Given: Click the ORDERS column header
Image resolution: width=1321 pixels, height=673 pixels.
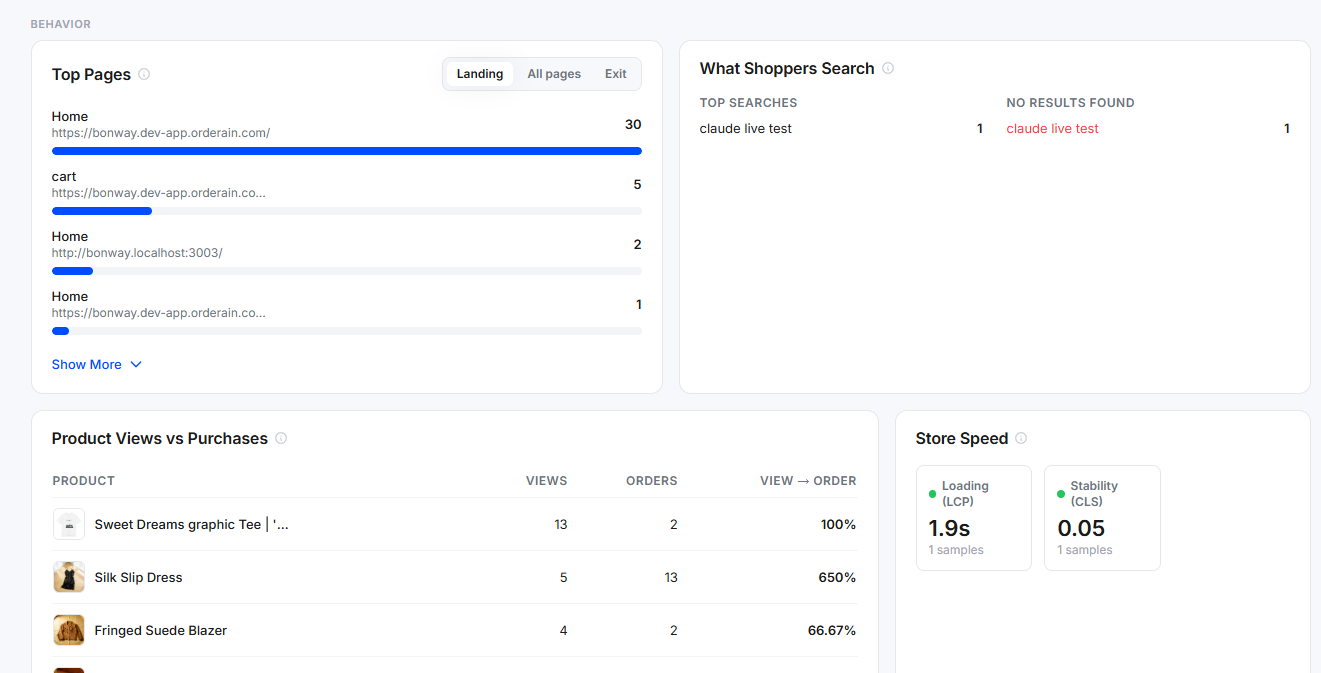Looking at the screenshot, I should pos(652,481).
